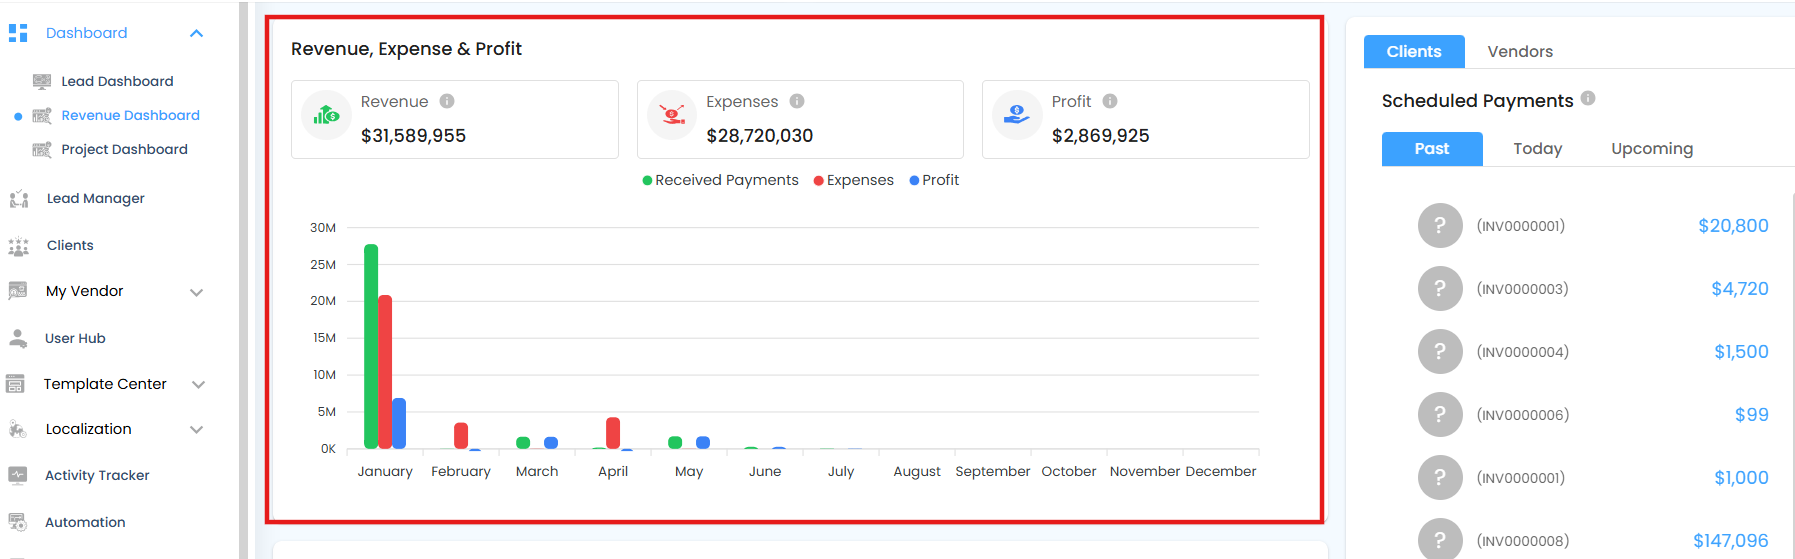Expand the Localization submenu
Viewport: 1795px width, 559px height.
(x=196, y=430)
